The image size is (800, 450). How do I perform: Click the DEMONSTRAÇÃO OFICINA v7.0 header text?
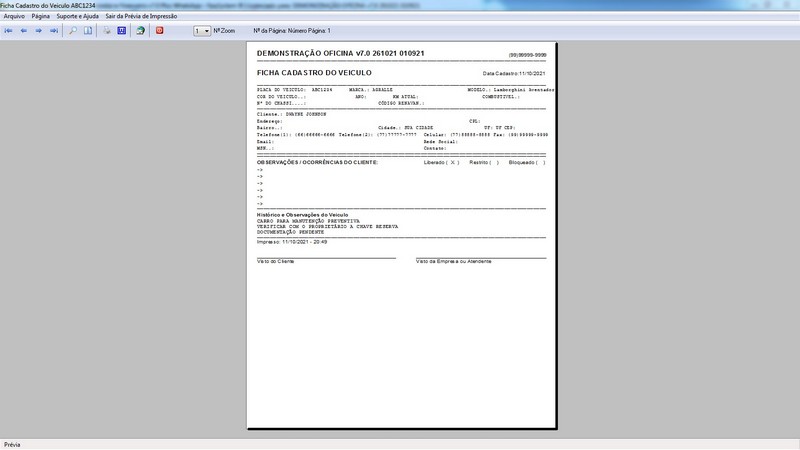pyautogui.click(x=340, y=53)
